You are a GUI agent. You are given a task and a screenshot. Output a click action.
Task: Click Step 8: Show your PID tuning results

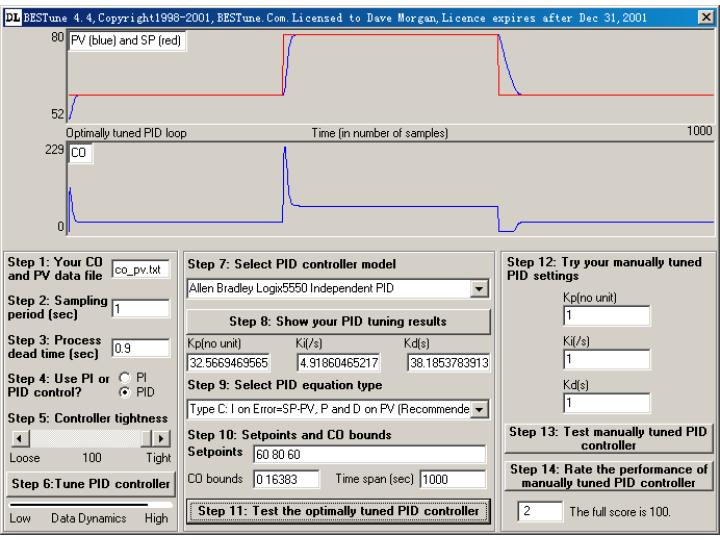tap(338, 321)
